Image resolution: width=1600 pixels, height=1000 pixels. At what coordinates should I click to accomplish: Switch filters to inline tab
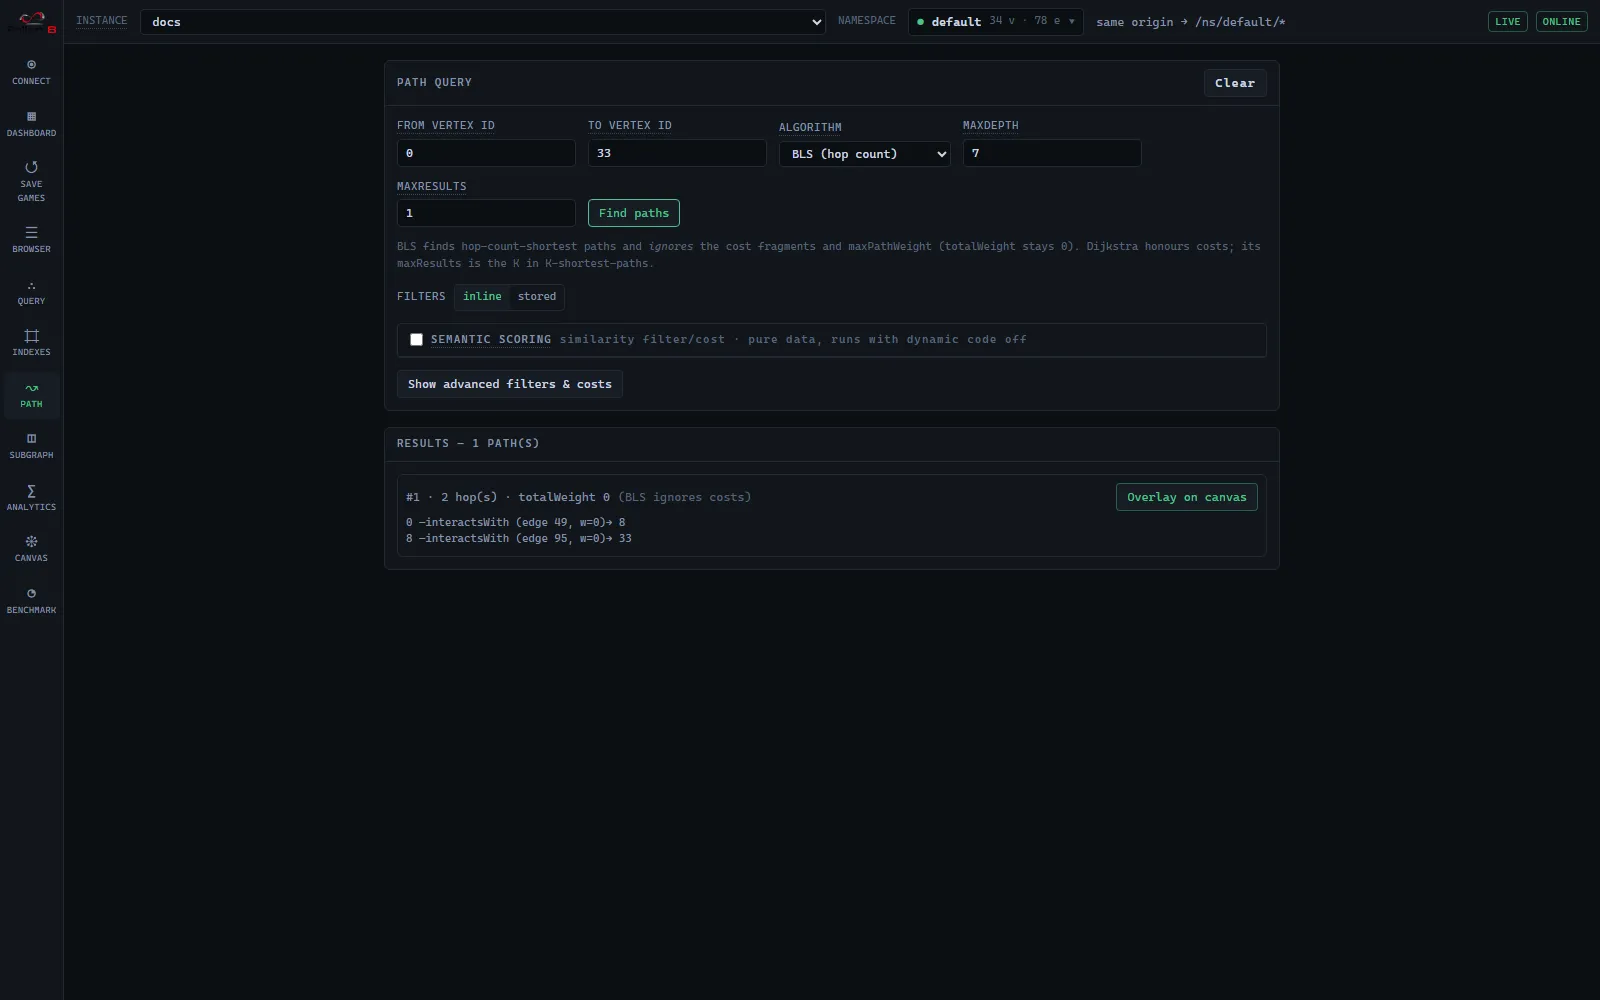[x=482, y=297]
